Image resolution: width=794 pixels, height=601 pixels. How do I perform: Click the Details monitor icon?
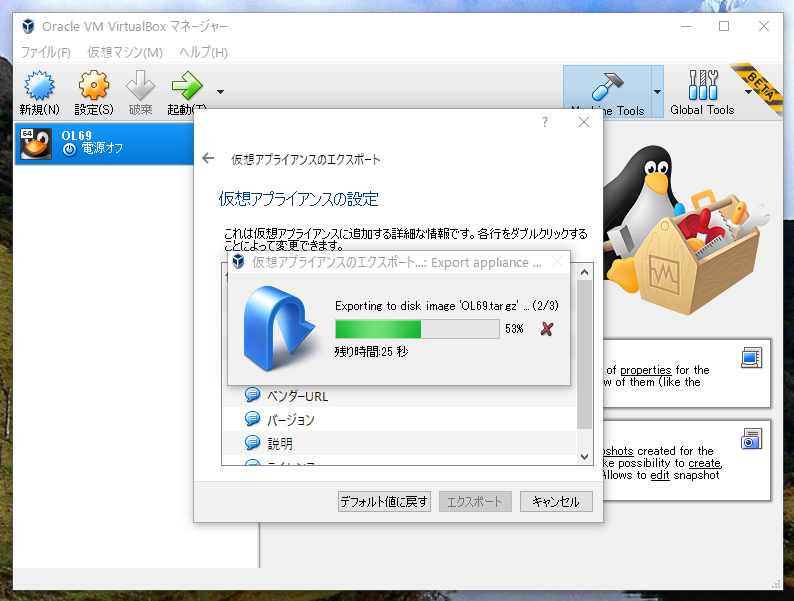pyautogui.click(x=751, y=357)
